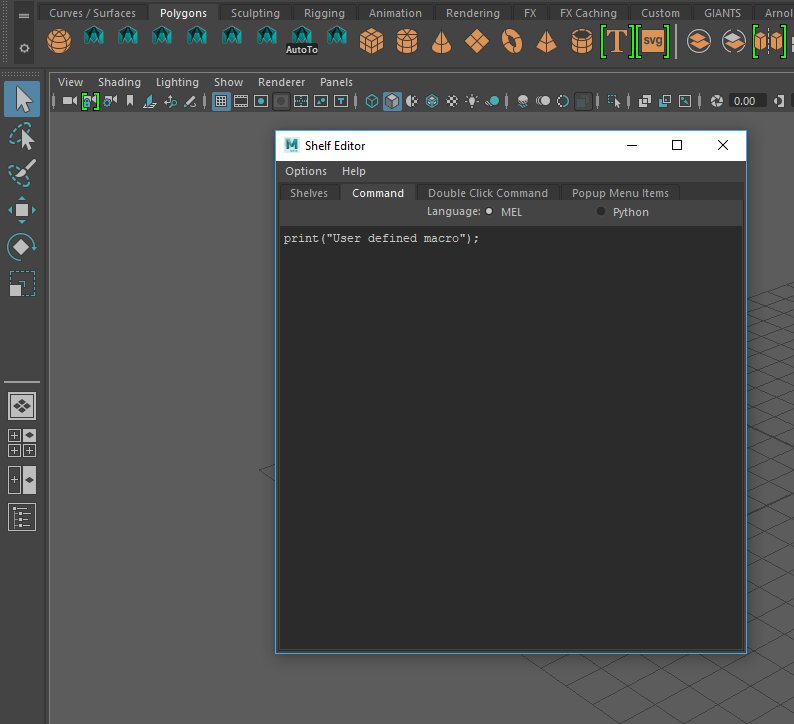
Task: Click in the command text editor
Action: pyautogui.click(x=510, y=430)
